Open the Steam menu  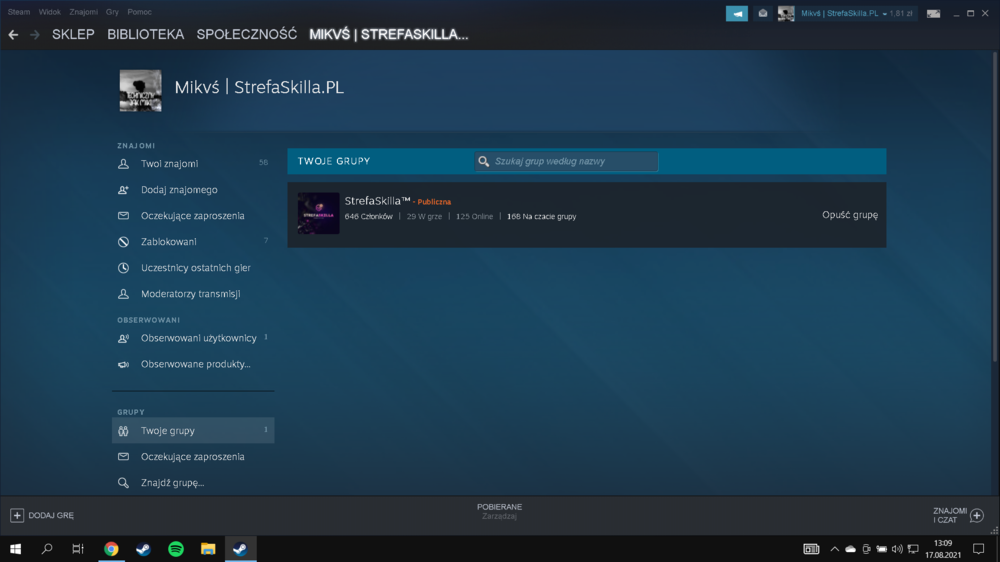tap(18, 12)
